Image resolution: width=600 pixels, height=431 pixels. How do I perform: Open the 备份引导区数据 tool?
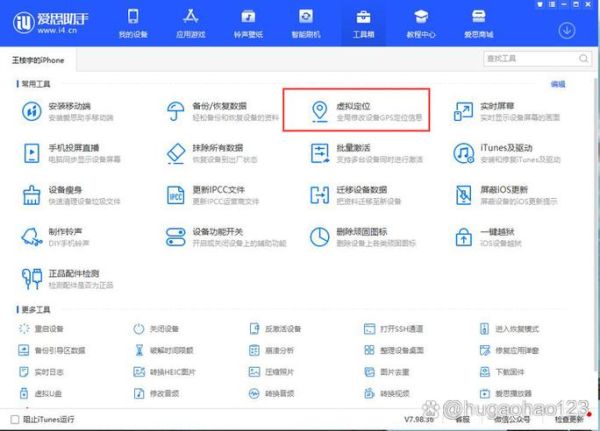click(52, 350)
